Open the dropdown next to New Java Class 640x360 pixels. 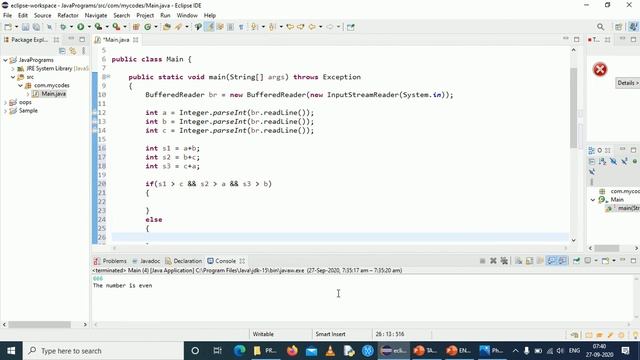point(156,27)
